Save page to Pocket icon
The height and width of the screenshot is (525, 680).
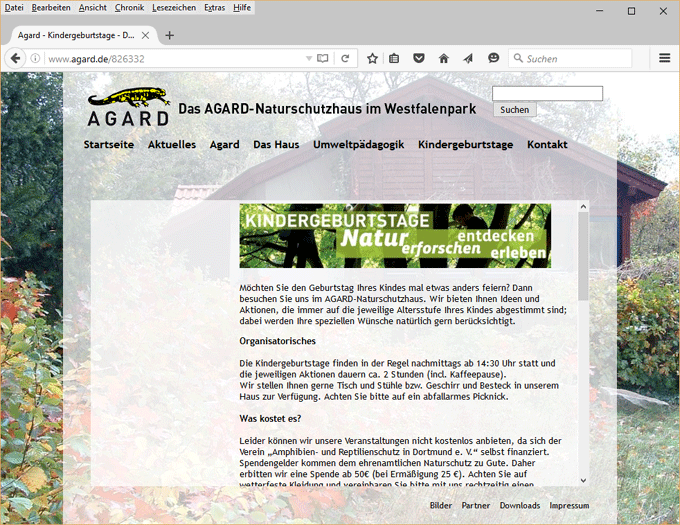tap(418, 58)
